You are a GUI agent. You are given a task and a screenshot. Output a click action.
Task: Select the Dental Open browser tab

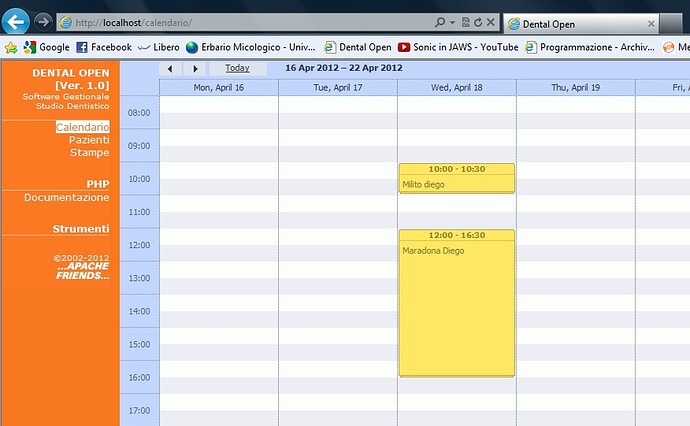[581, 24]
